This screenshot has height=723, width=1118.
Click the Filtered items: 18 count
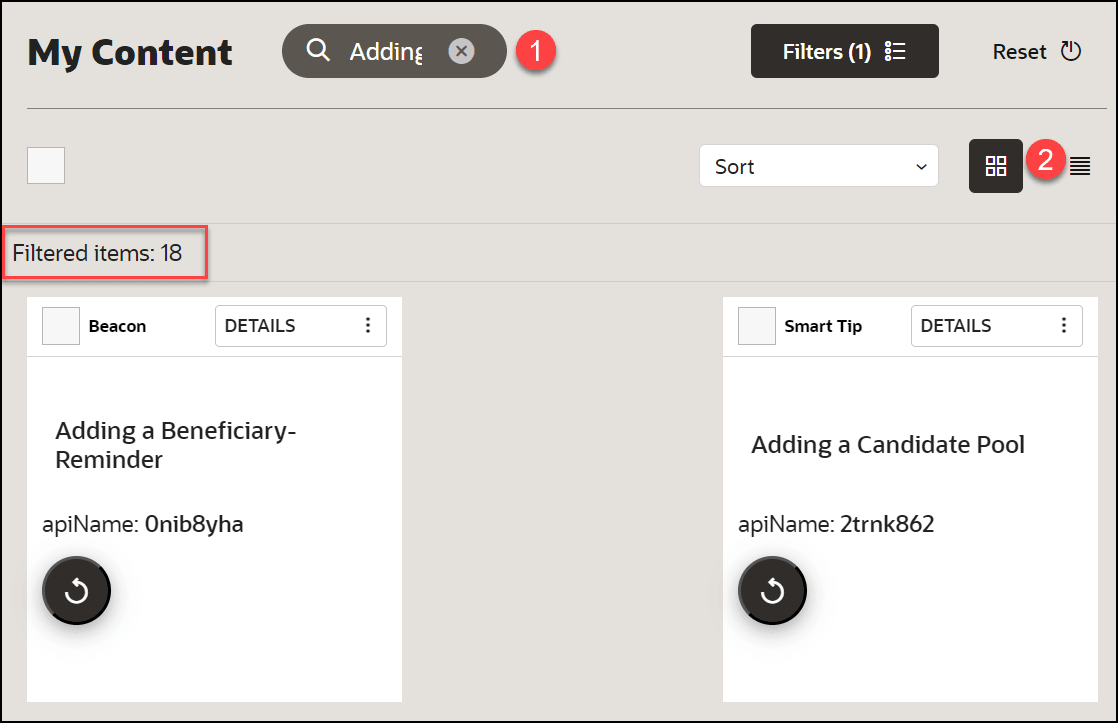click(x=98, y=253)
